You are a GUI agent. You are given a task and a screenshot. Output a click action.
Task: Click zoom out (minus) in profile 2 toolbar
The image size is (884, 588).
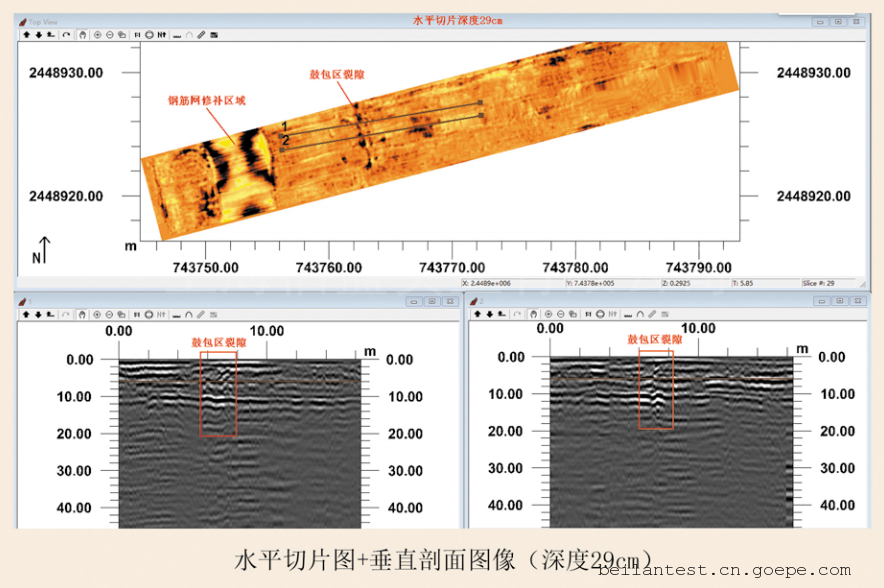coord(561,314)
